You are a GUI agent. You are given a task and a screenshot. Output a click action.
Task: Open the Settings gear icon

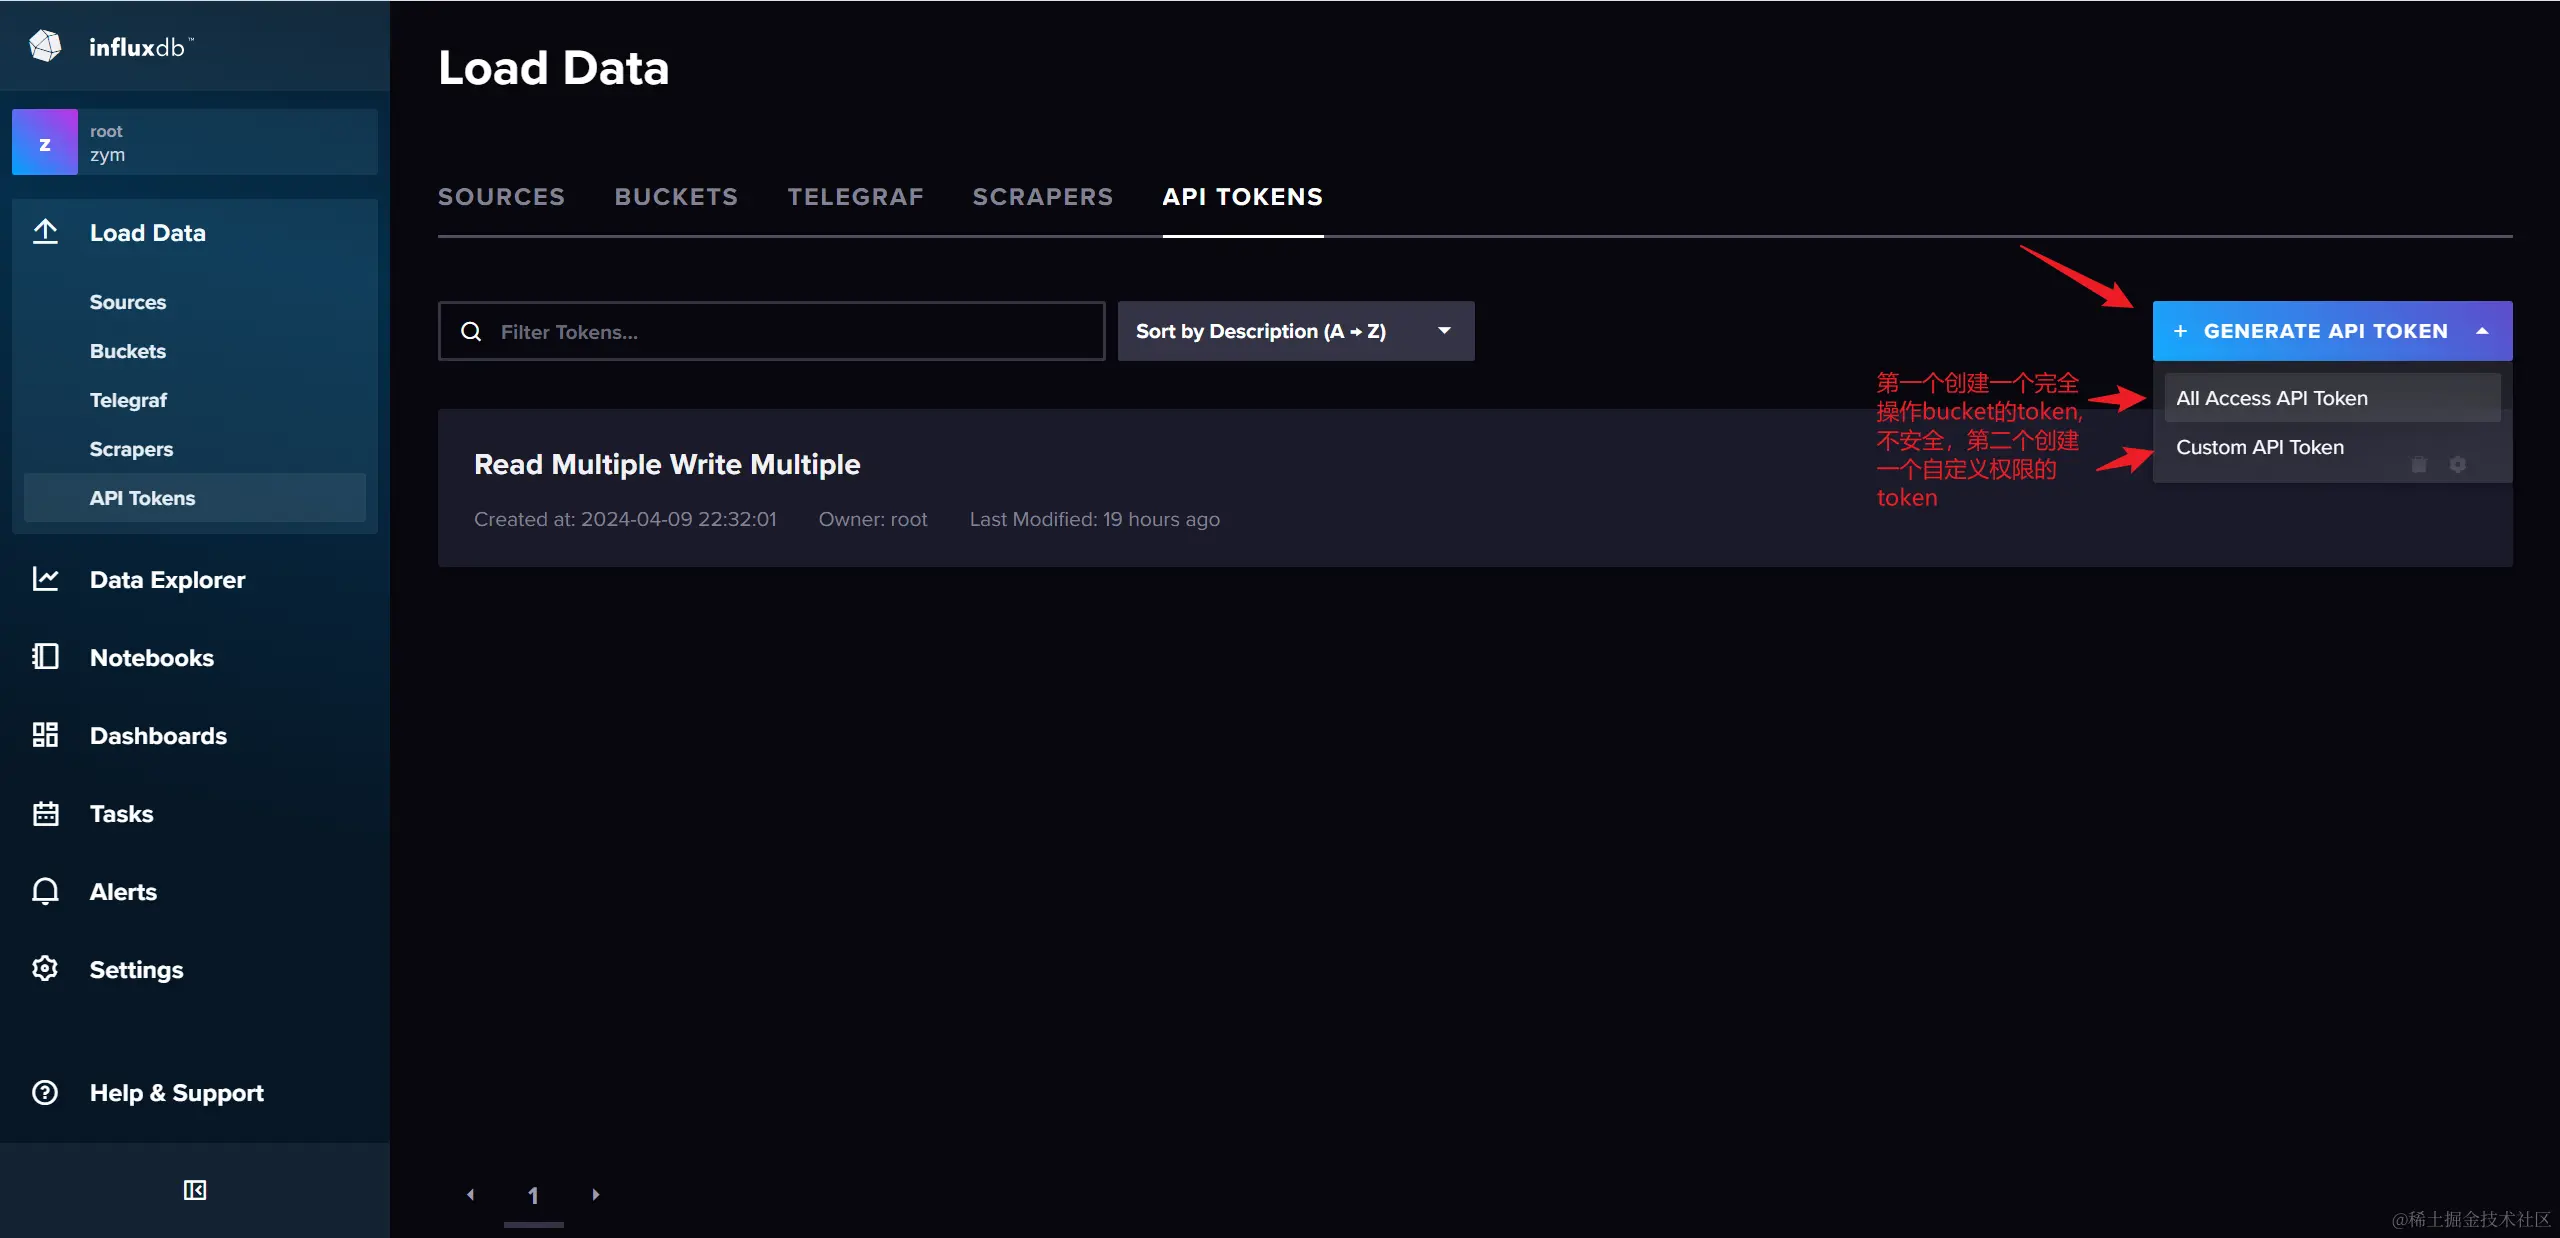(45, 969)
